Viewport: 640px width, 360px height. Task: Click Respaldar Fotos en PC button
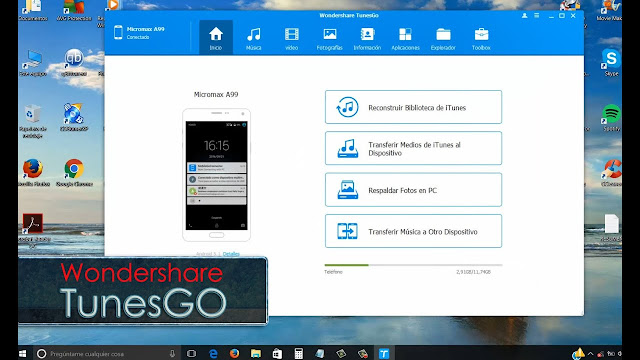(x=413, y=190)
